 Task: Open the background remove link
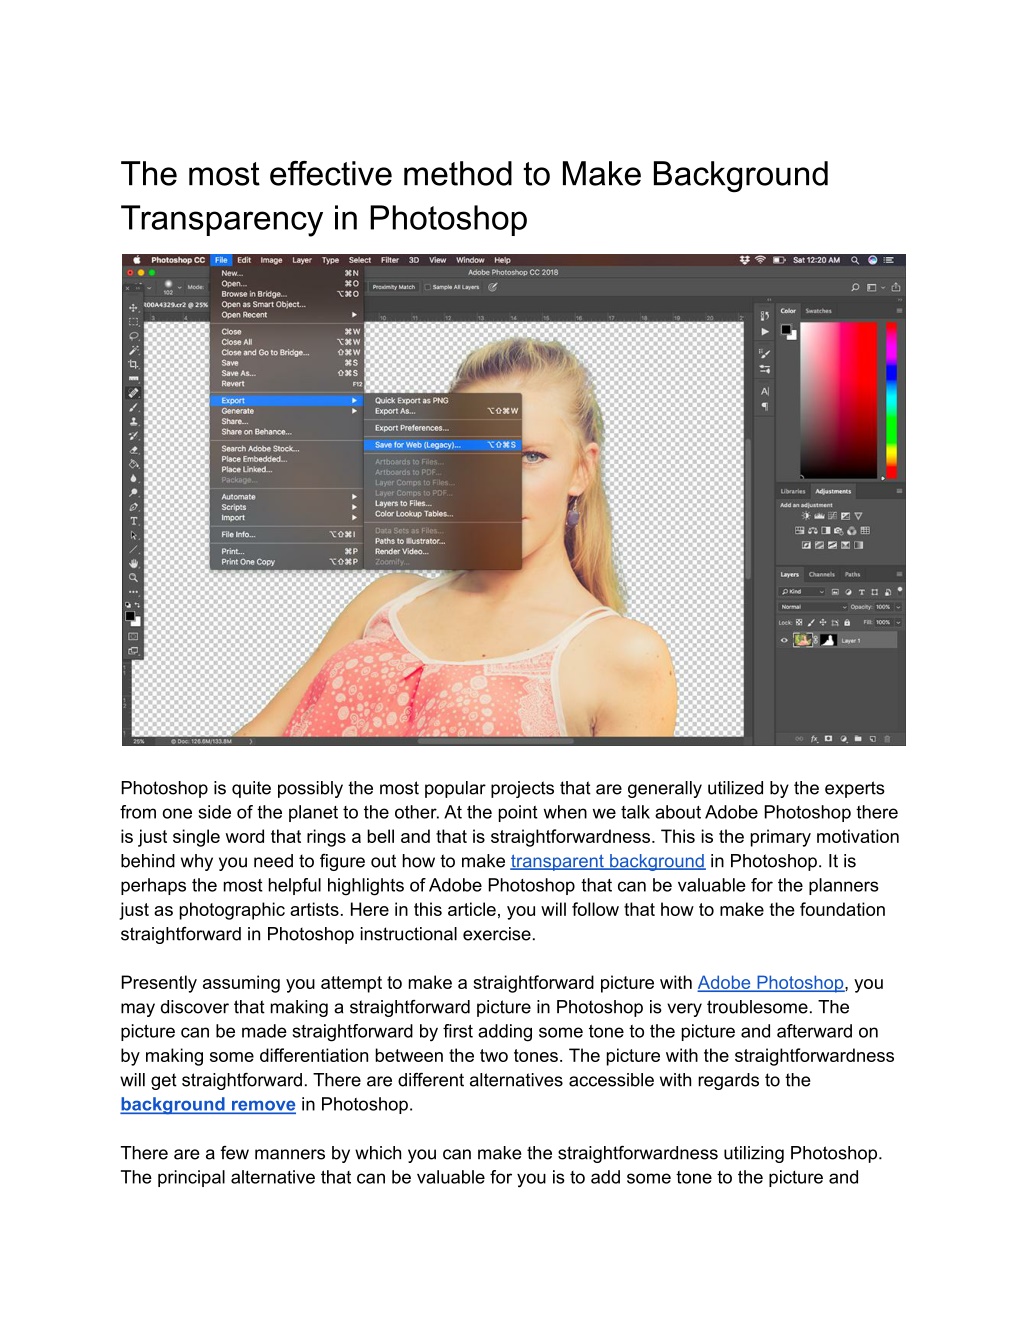[208, 1104]
